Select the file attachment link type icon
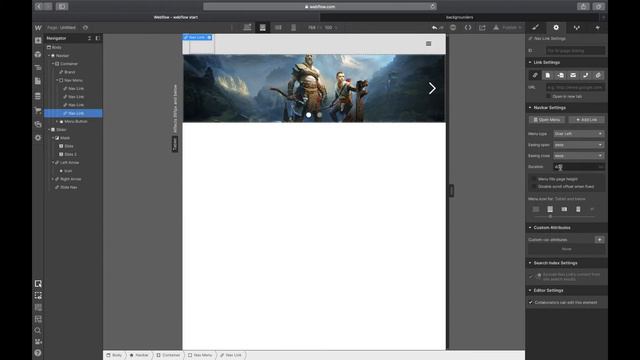Viewport: 640px width, 360px height. click(598, 76)
